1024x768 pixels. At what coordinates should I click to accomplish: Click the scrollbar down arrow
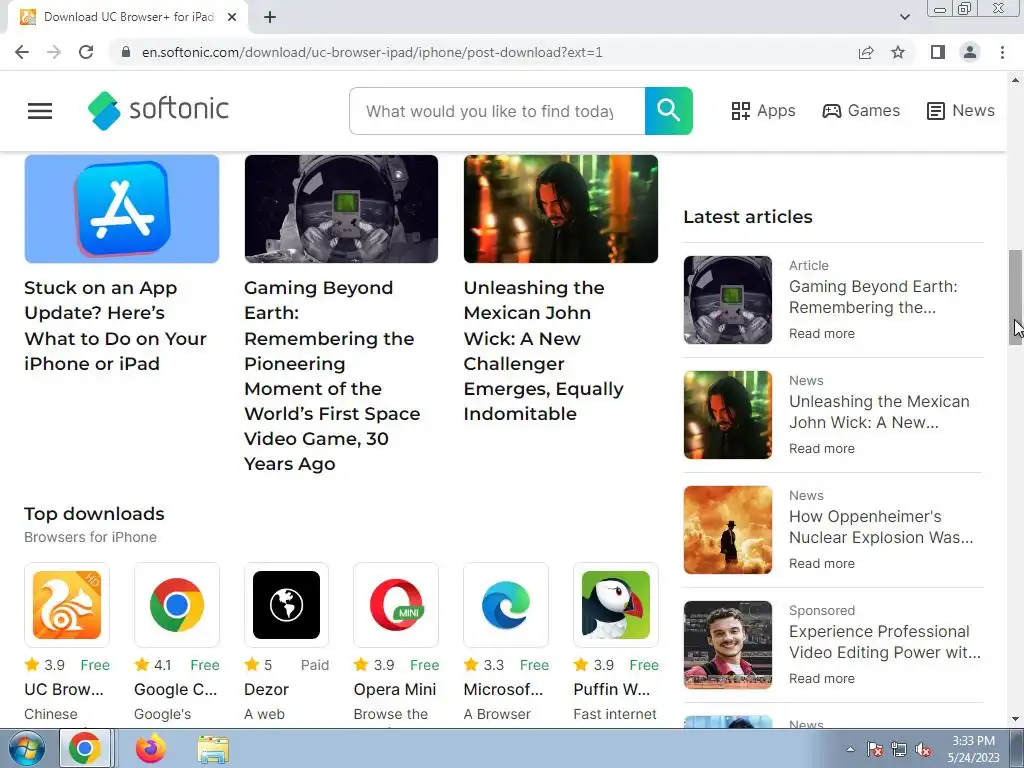click(x=1015, y=719)
